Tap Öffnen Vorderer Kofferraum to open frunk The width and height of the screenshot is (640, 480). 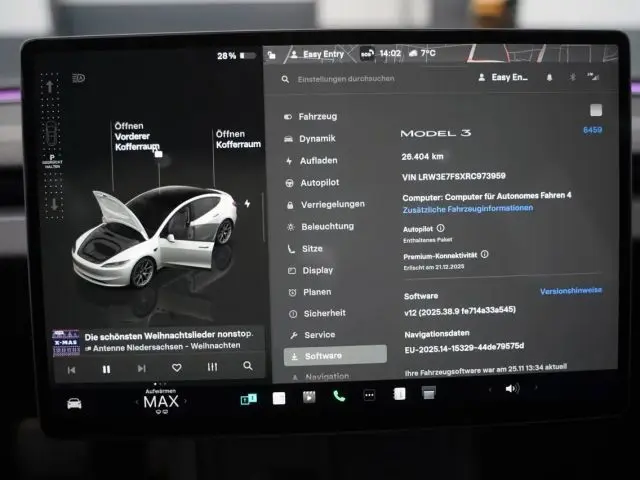[x=137, y=141]
